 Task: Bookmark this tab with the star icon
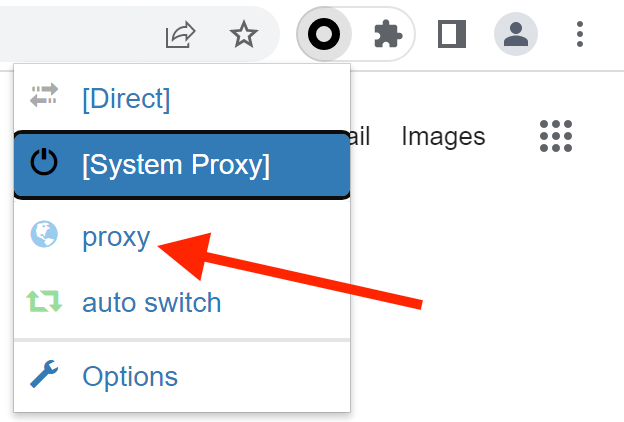(243, 35)
